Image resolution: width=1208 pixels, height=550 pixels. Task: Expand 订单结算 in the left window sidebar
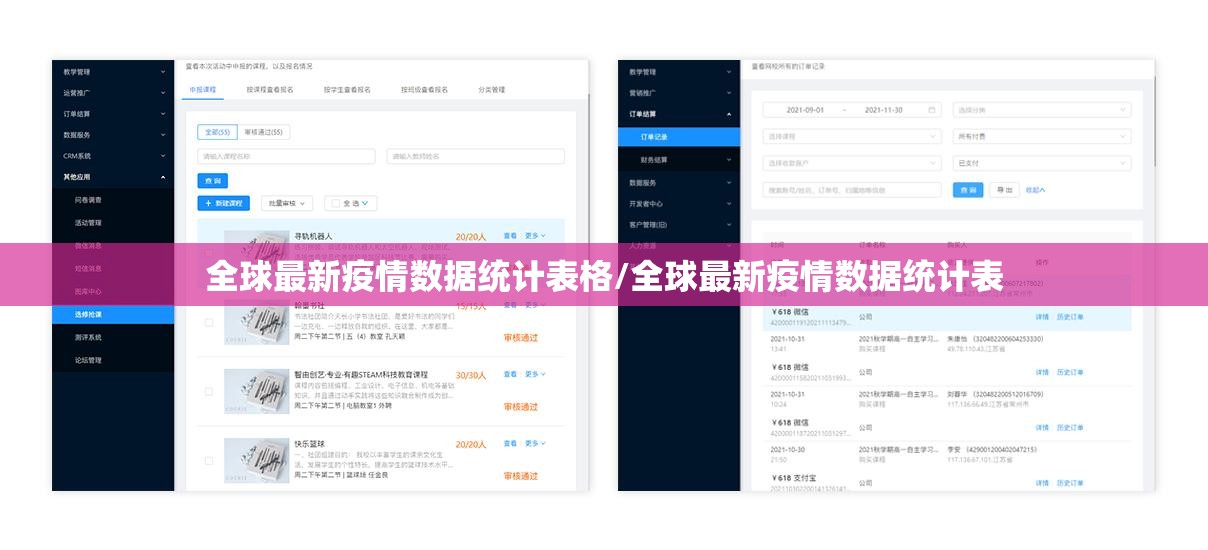[113, 114]
